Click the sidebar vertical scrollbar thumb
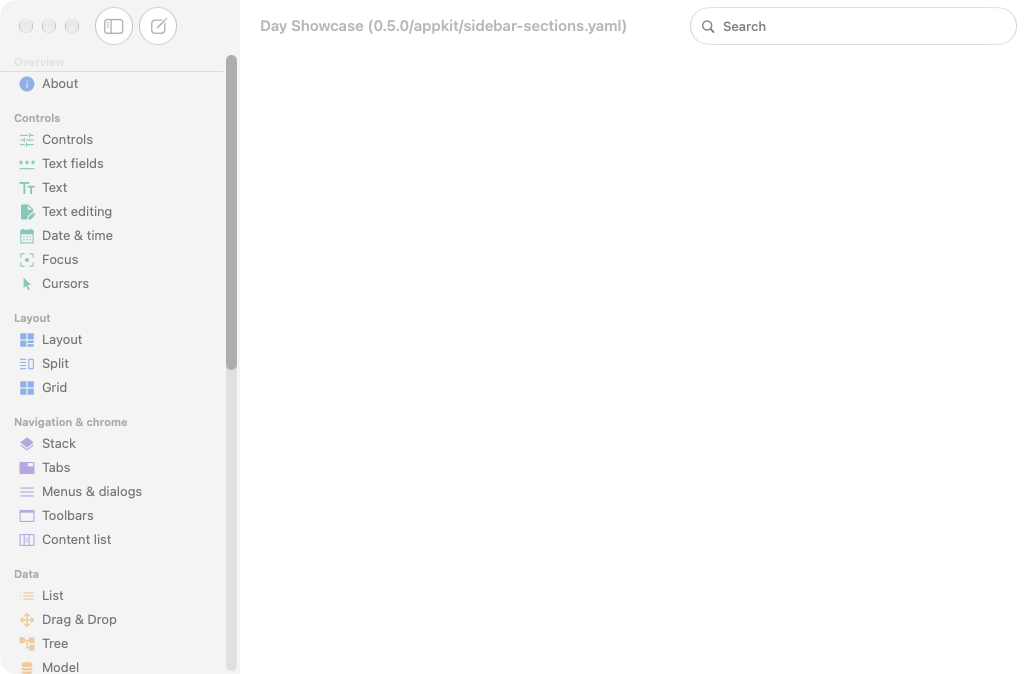Image resolution: width=1024 pixels, height=674 pixels. (231, 213)
